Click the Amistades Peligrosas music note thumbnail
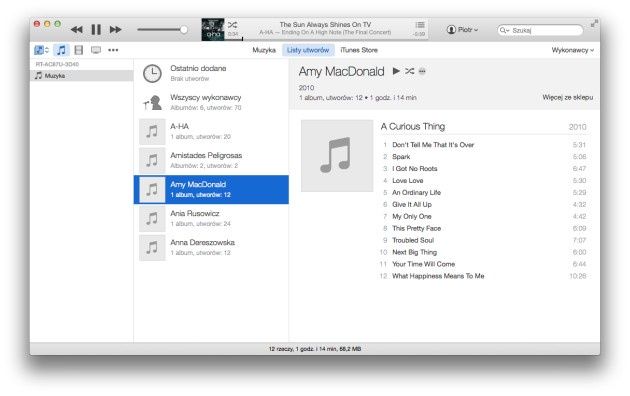630x396 pixels. pyautogui.click(x=152, y=160)
